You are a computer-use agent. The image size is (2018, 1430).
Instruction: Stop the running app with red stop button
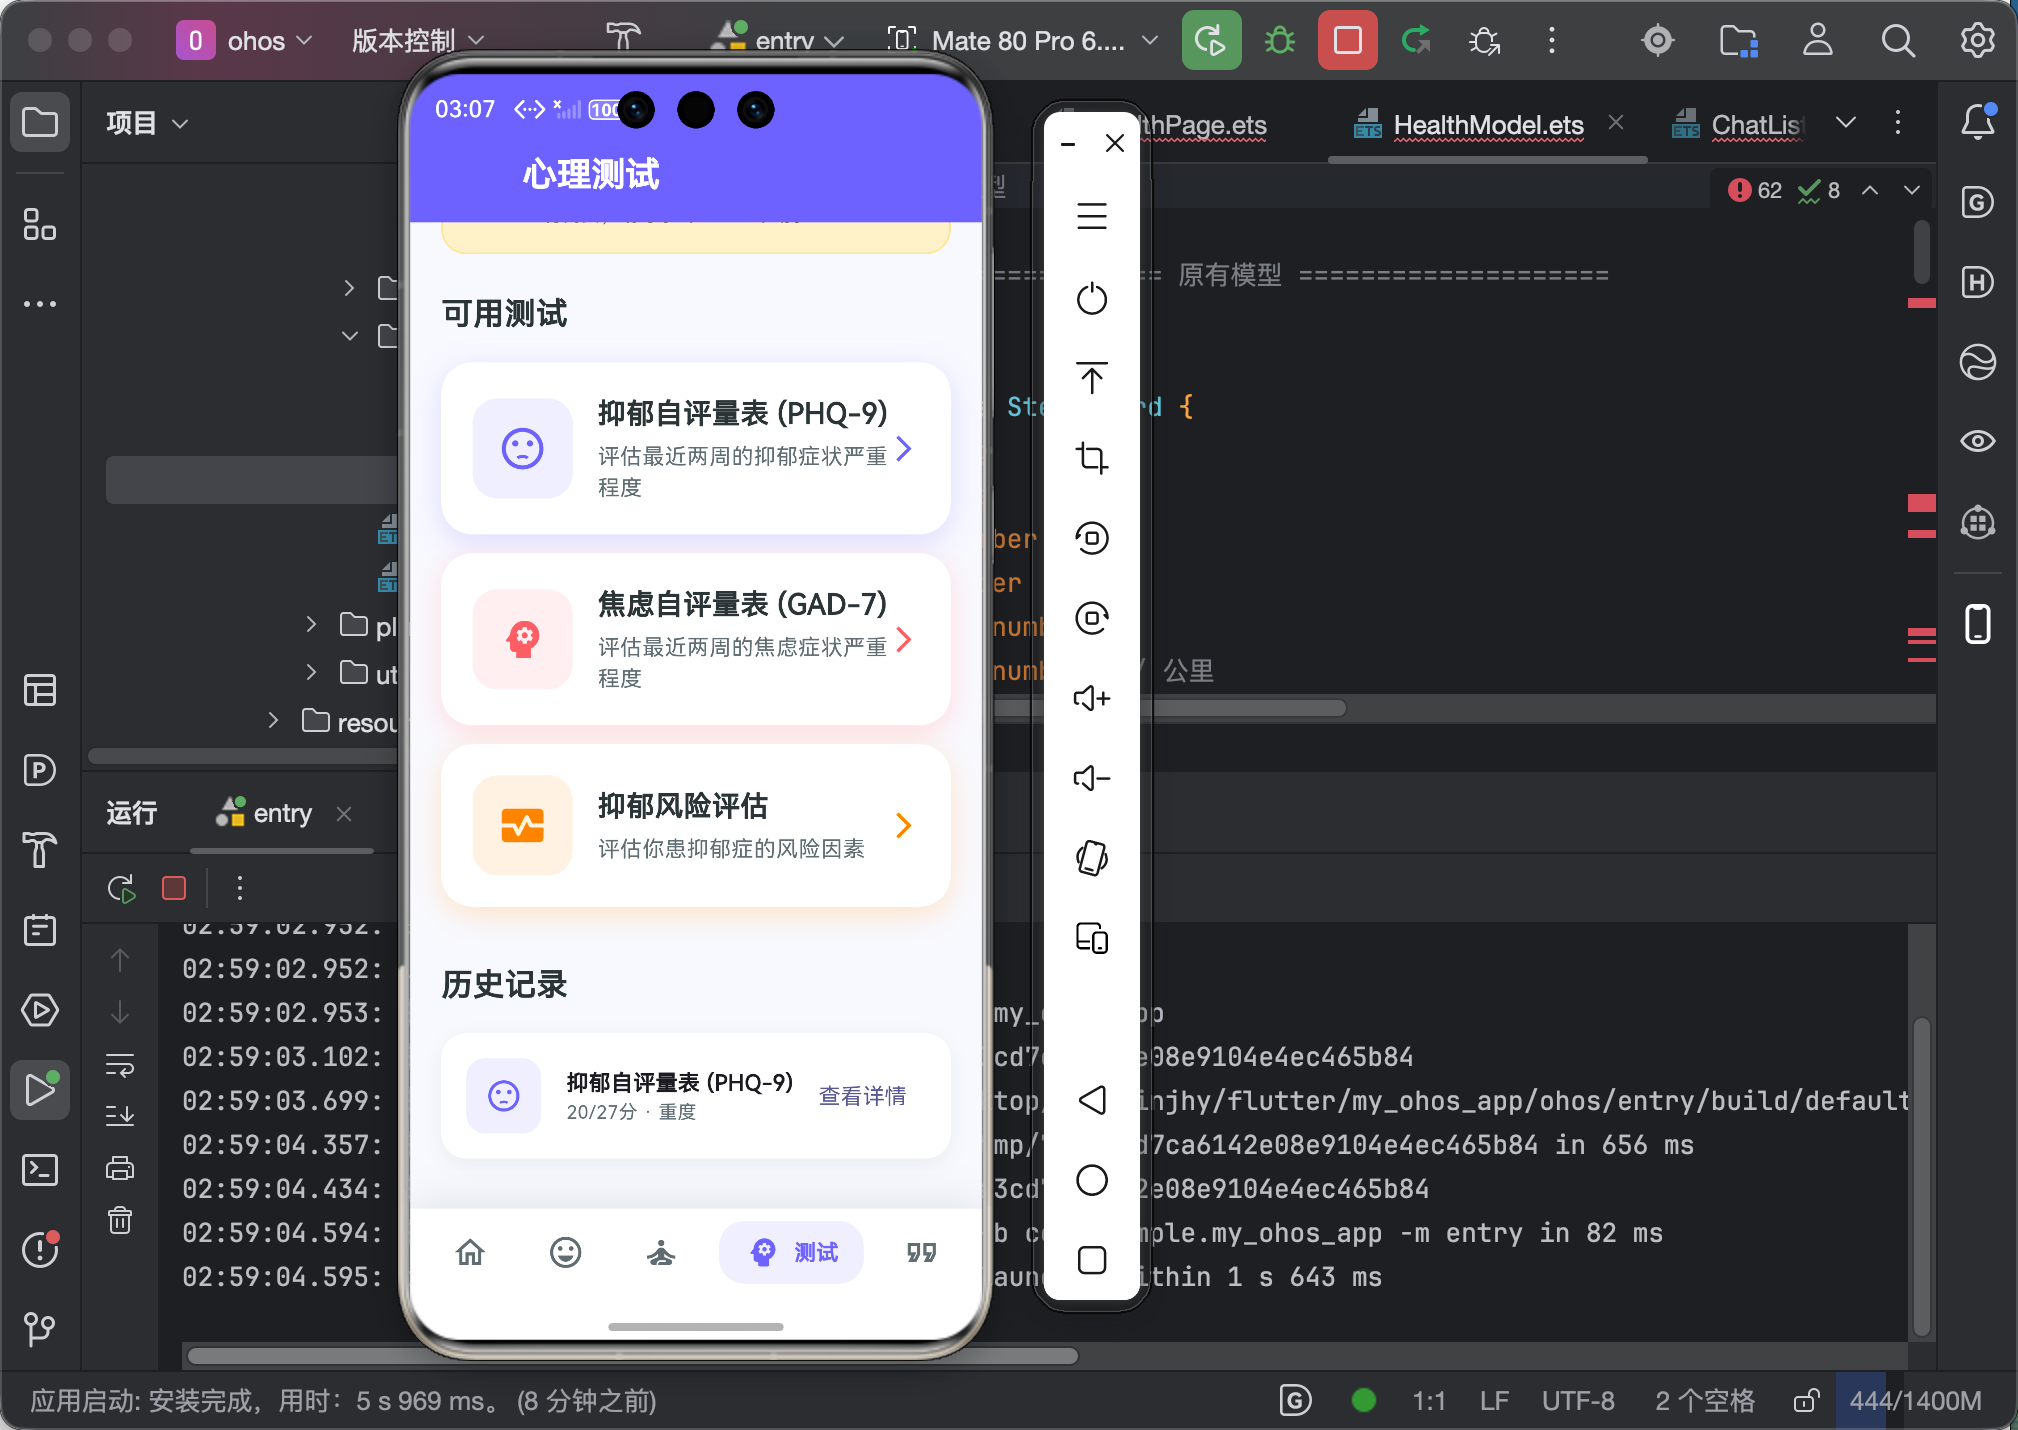pos(1347,40)
